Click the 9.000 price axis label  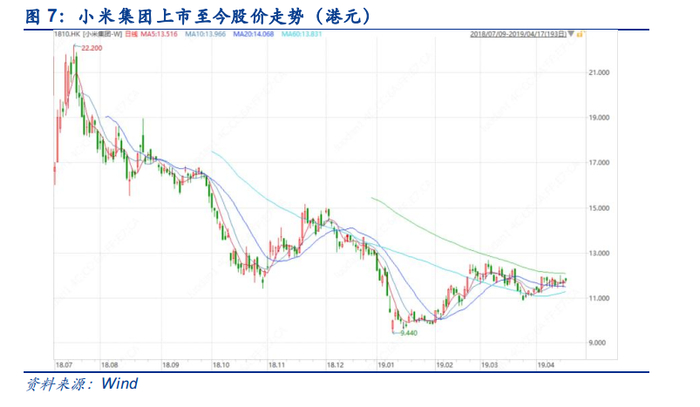point(597,343)
